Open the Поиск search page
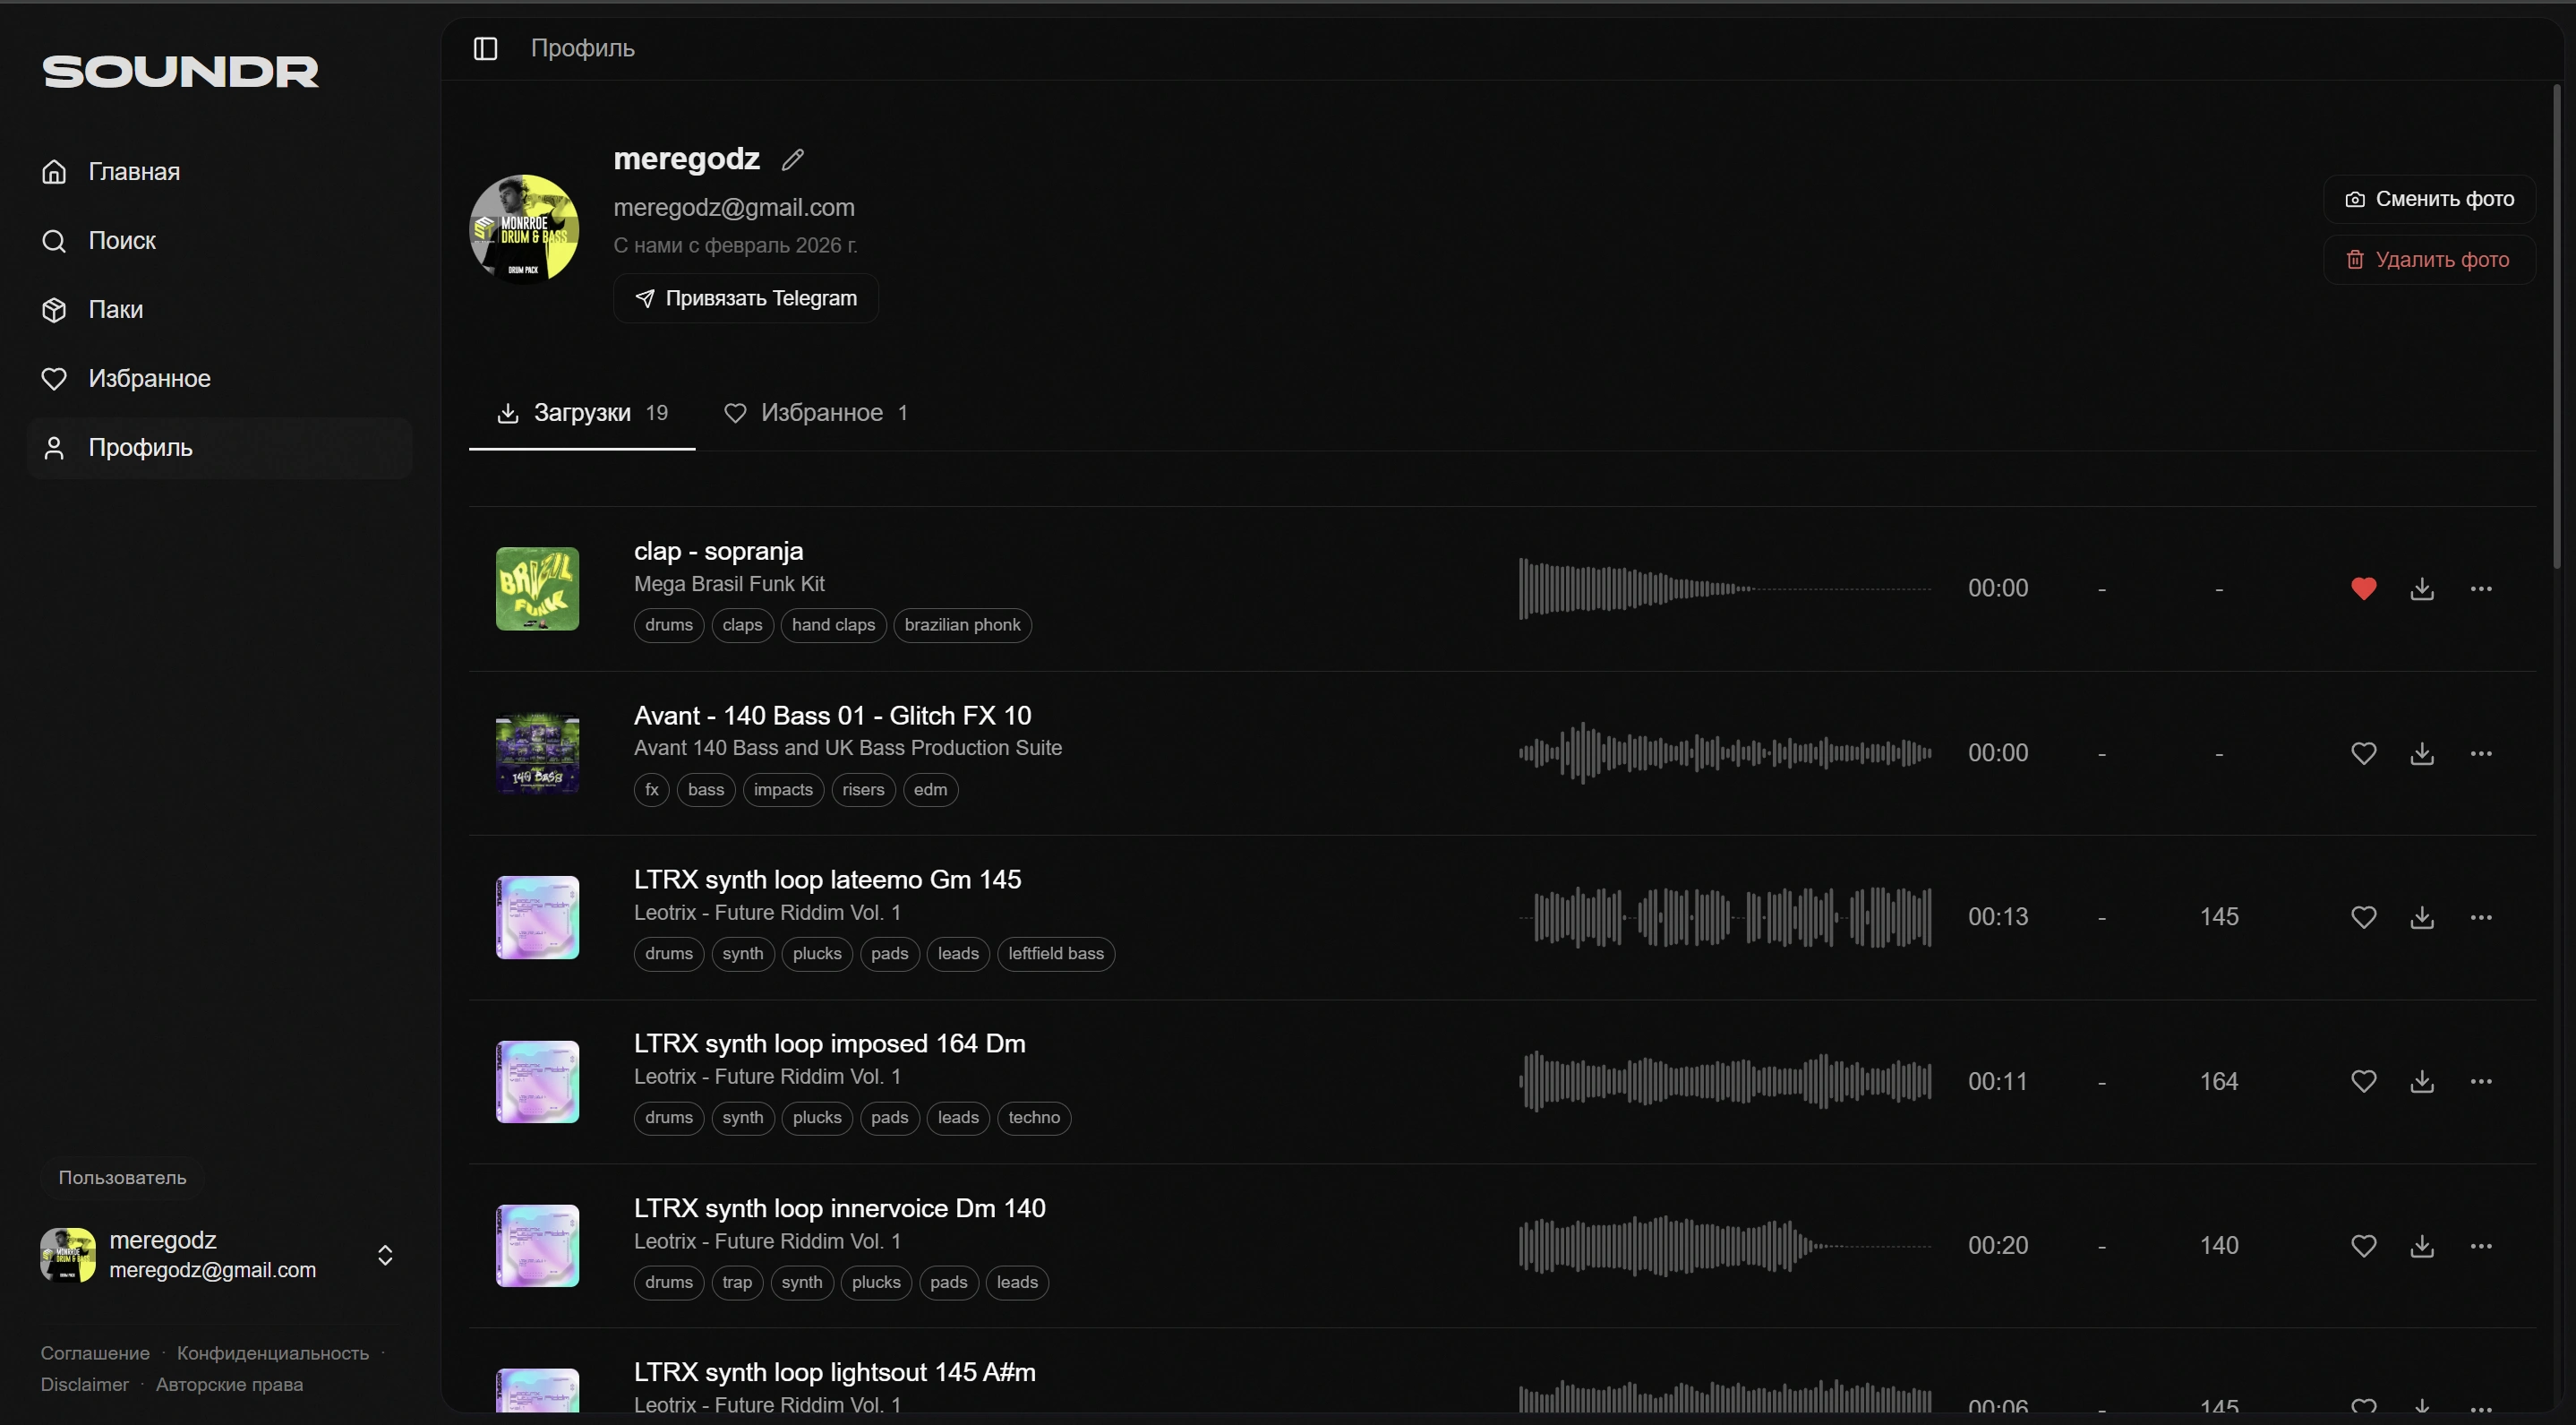This screenshot has height=1425, width=2576. coord(121,241)
